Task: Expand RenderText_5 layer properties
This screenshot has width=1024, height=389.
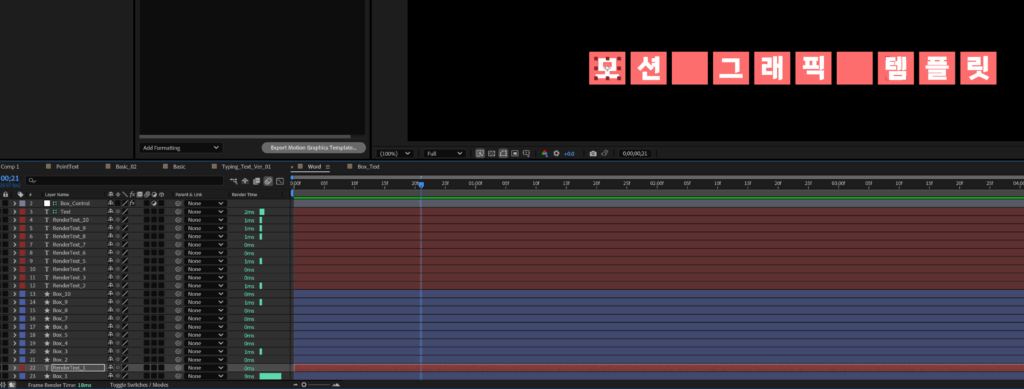Action: pyautogui.click(x=14, y=261)
